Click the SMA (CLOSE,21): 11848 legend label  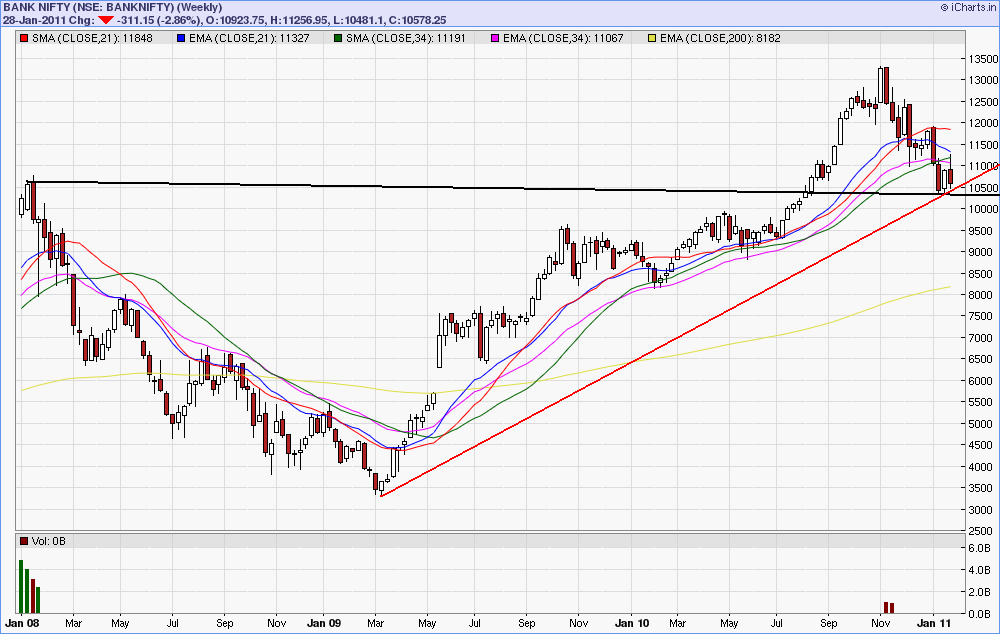[92, 38]
